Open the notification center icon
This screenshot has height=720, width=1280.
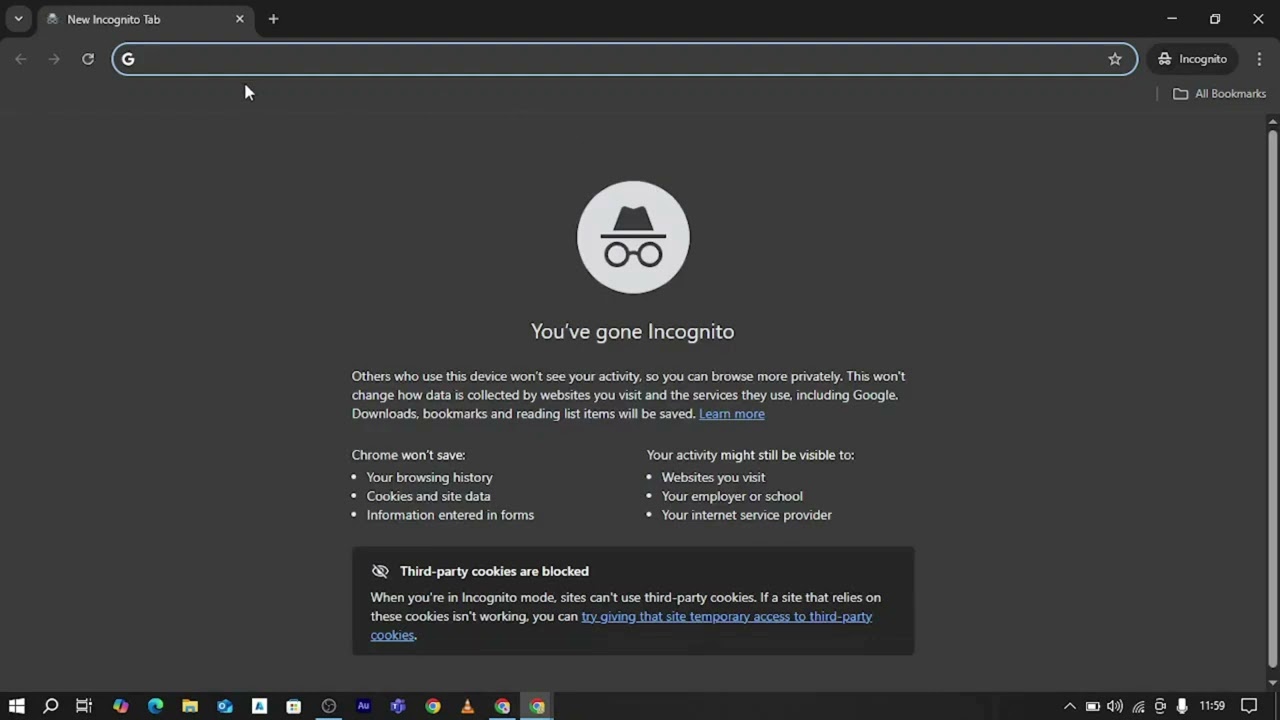click(1249, 706)
